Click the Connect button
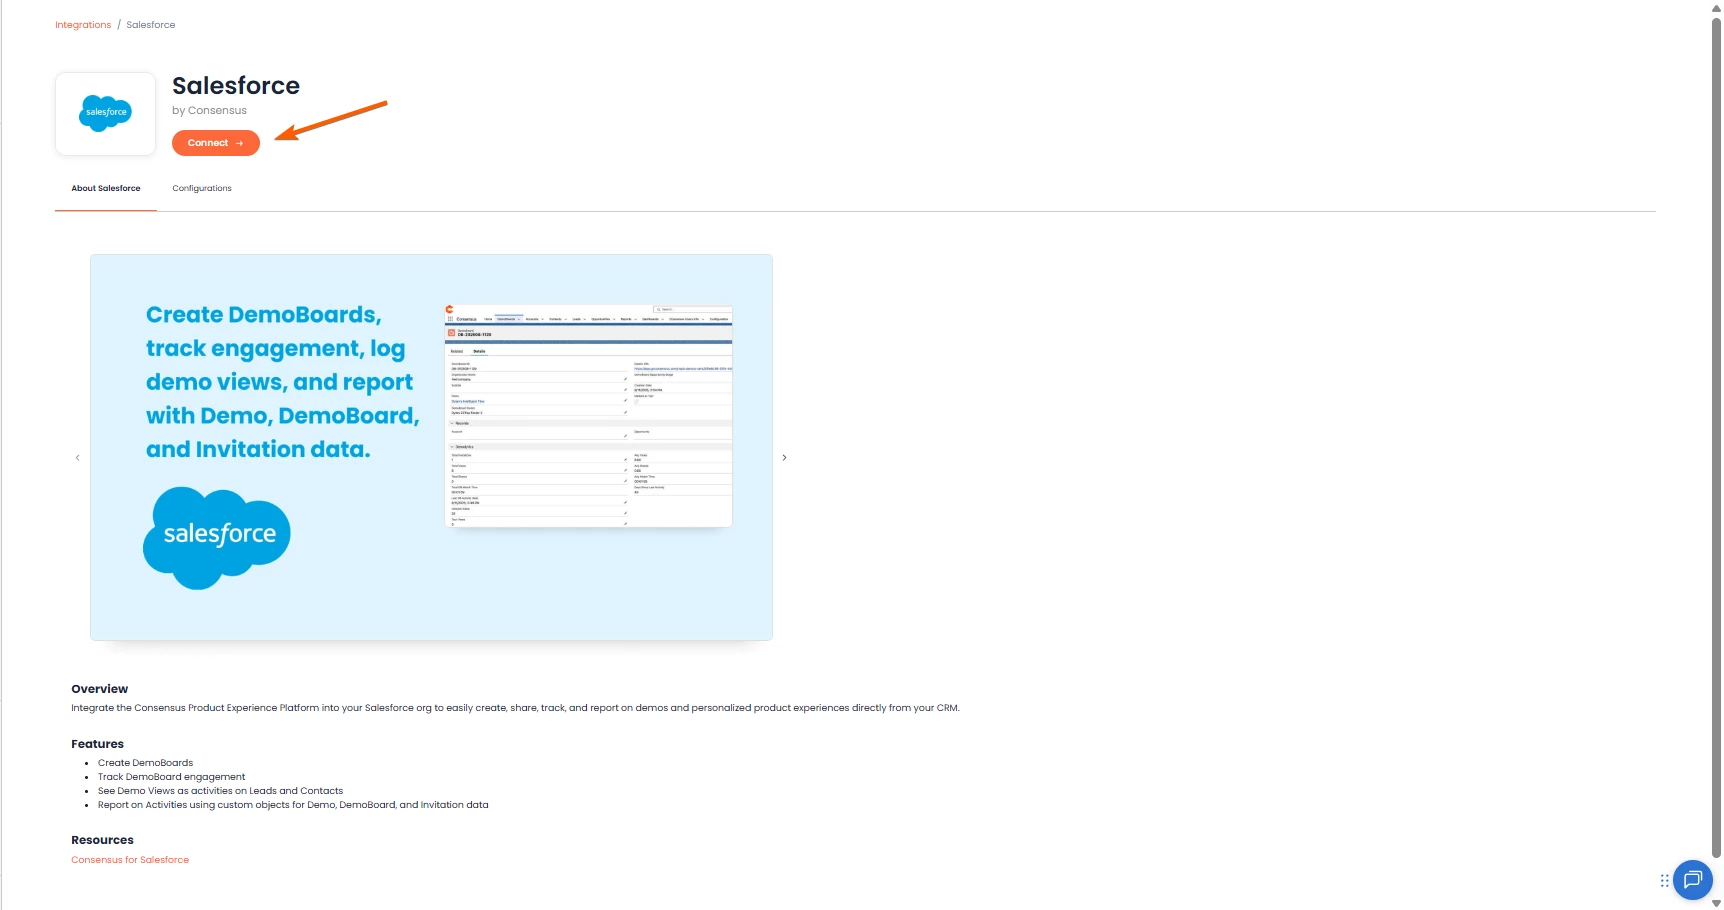The height and width of the screenshot is (910, 1724). pyautogui.click(x=216, y=143)
